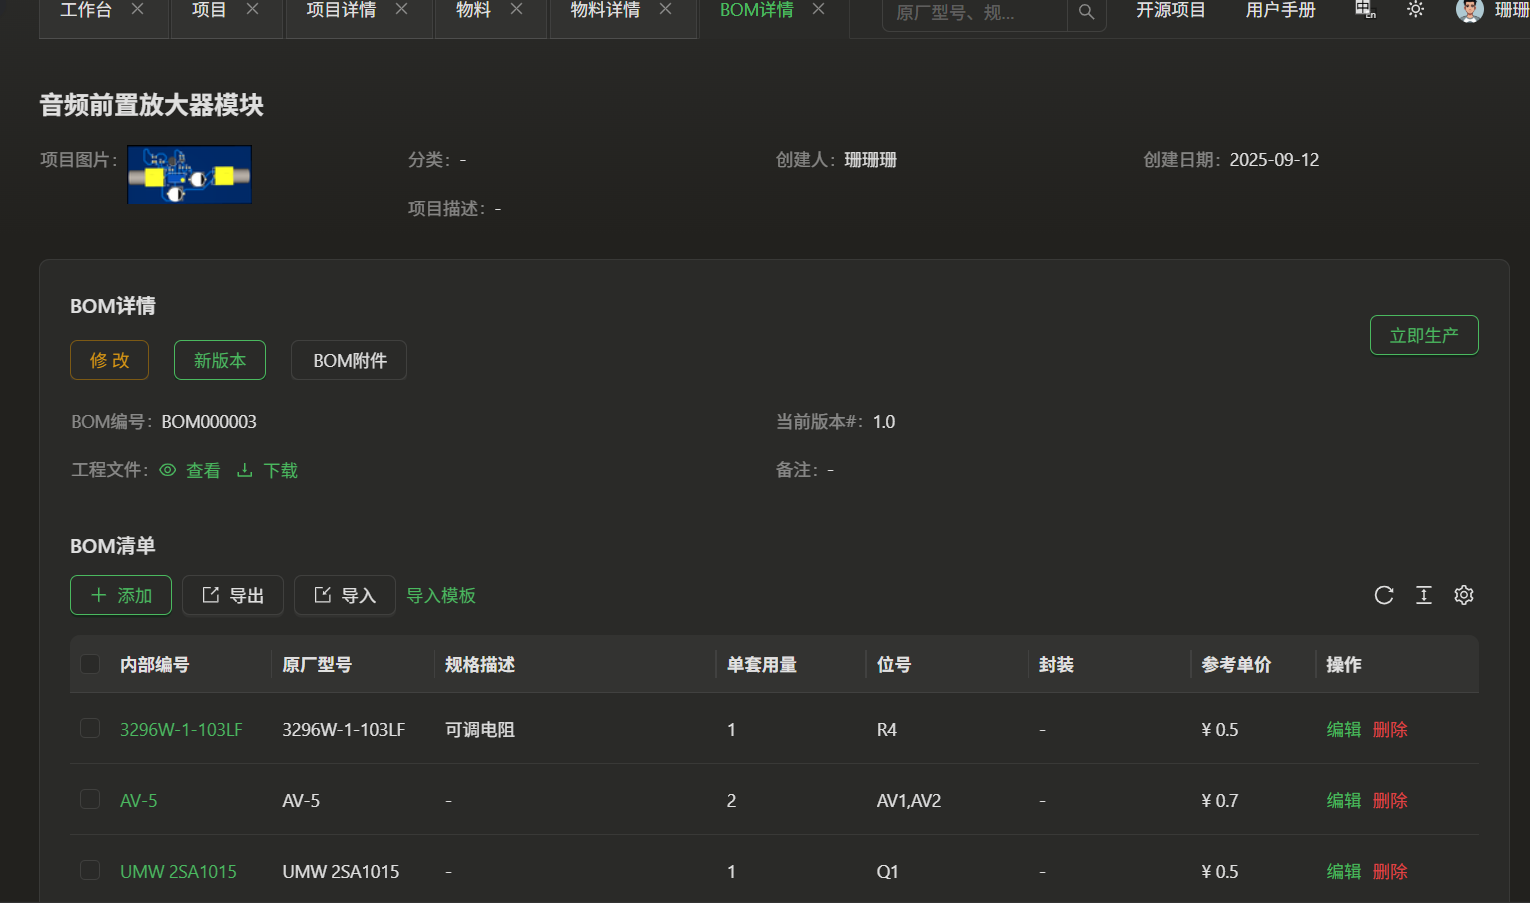This screenshot has height=903, width=1530.
Task: Click the BOM000003 number text
Action: 209,422
